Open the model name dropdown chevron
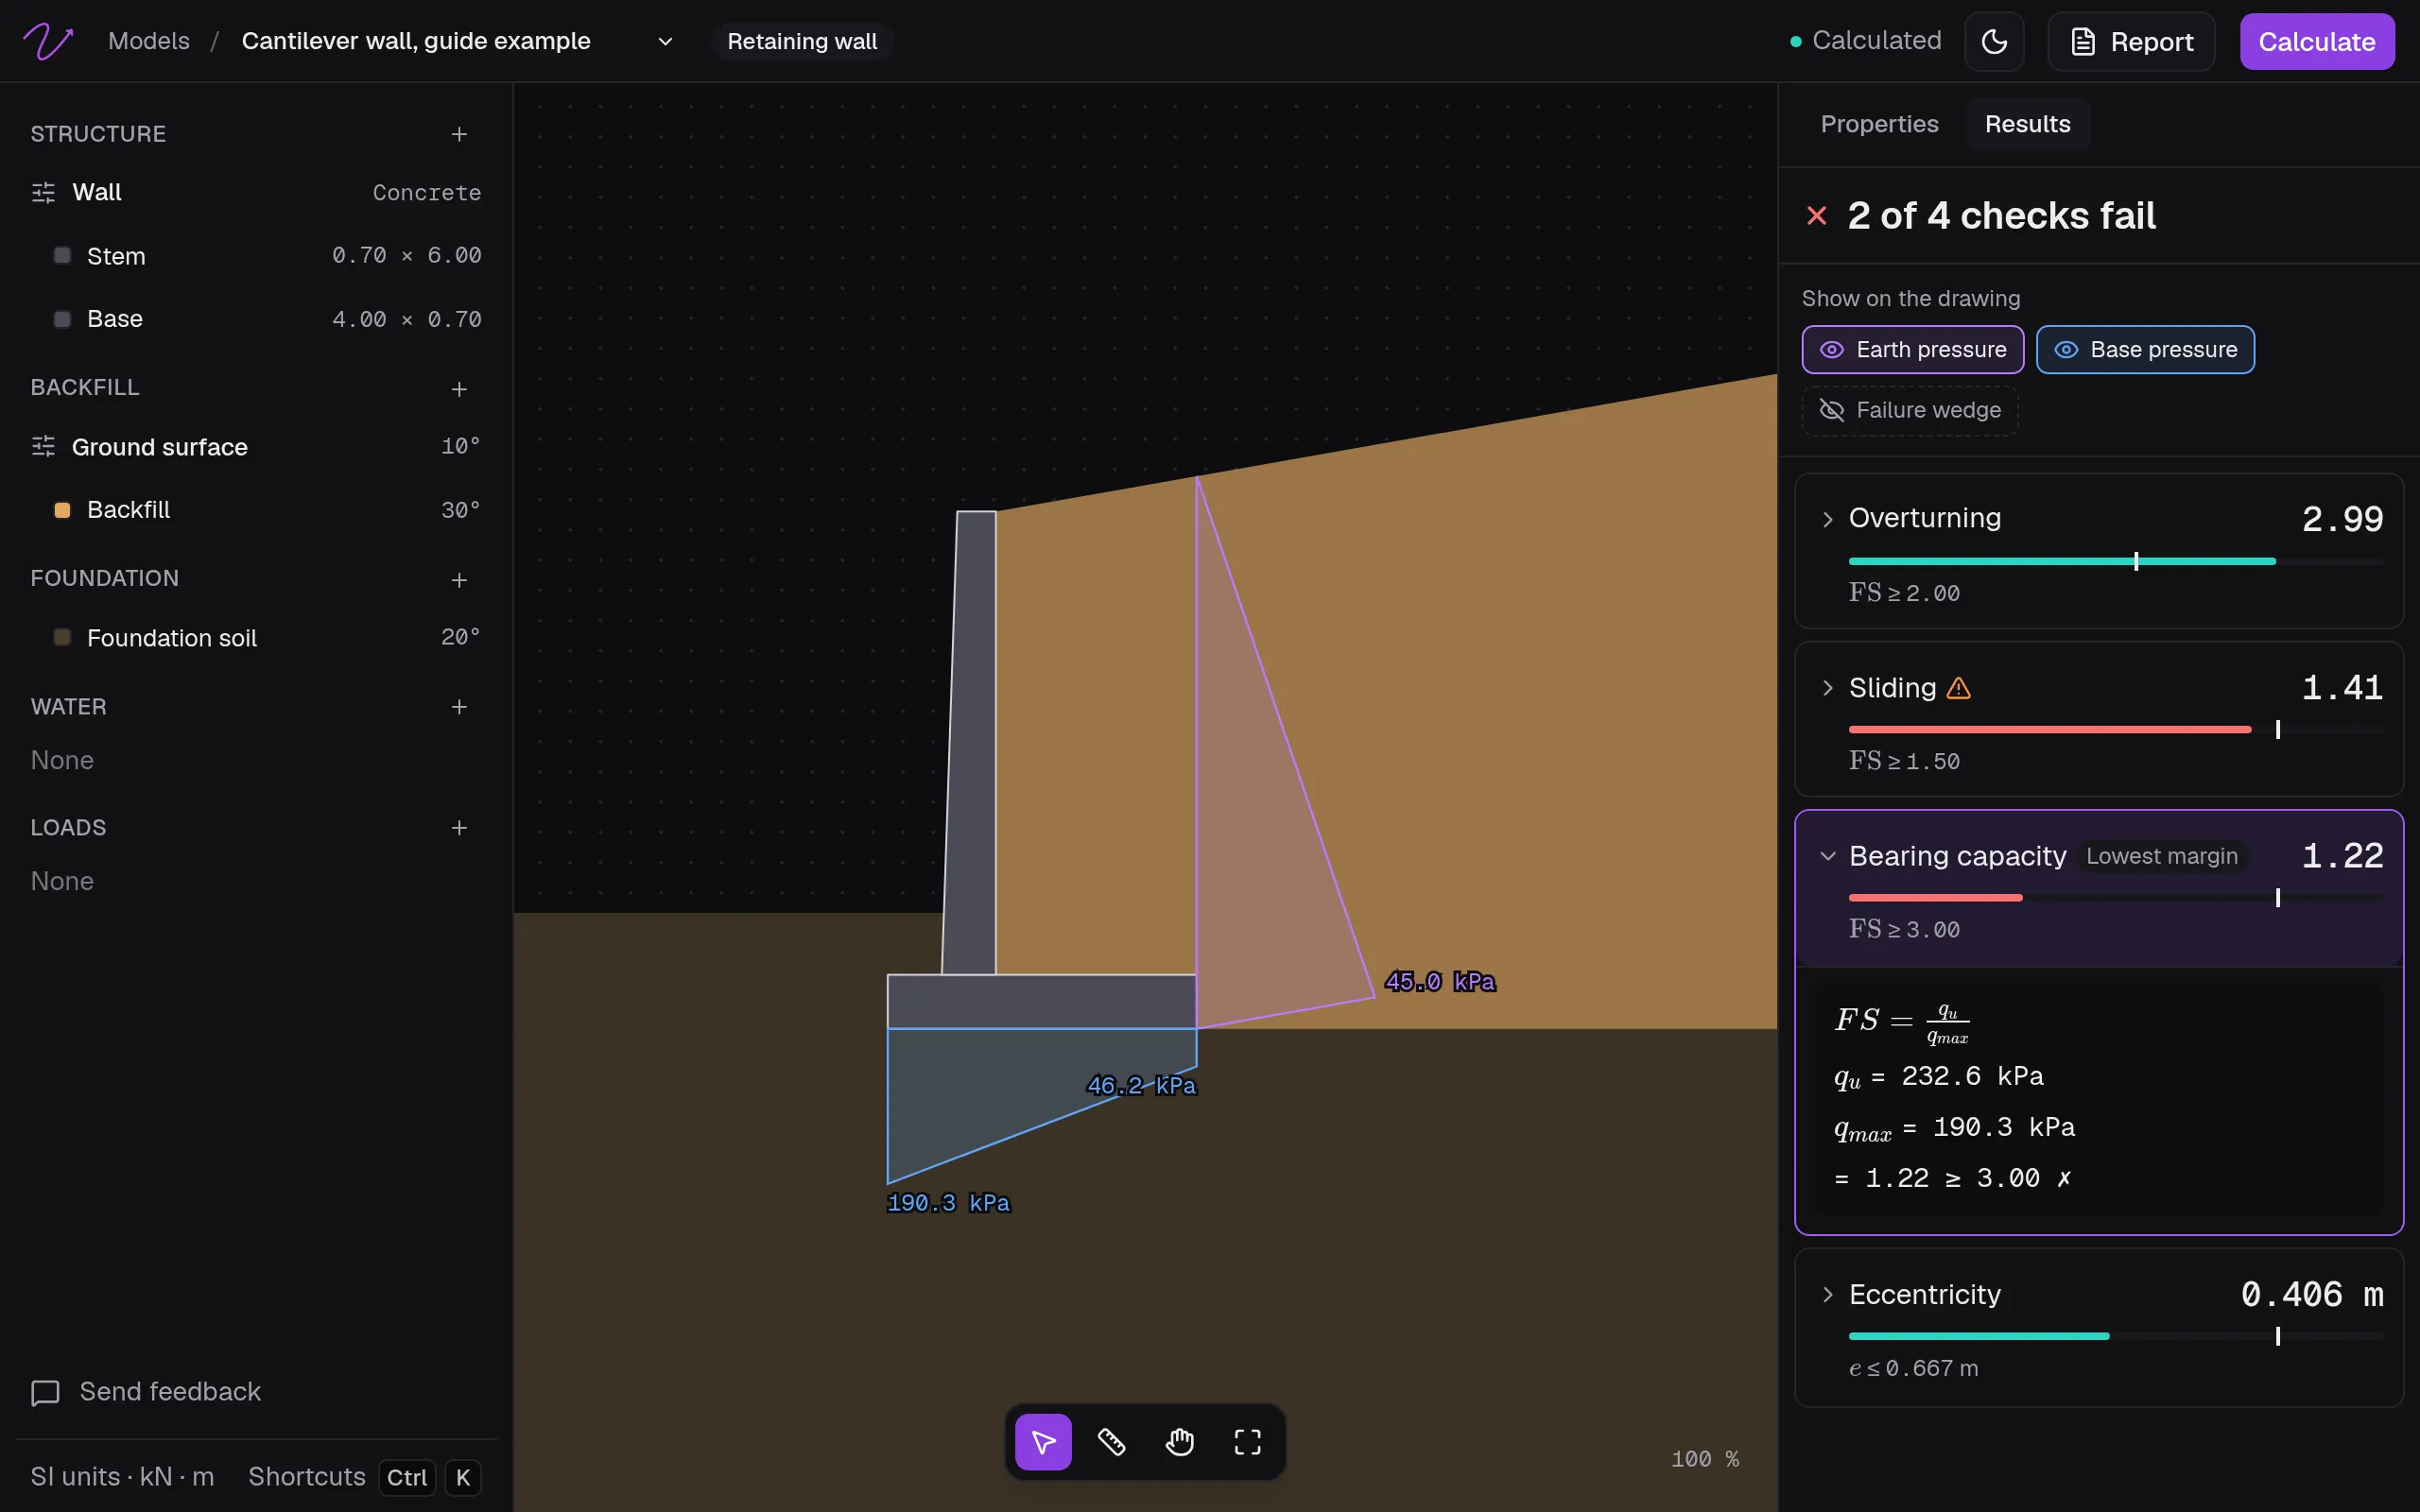Screen dimensions: 2420x1512 click(665, 41)
